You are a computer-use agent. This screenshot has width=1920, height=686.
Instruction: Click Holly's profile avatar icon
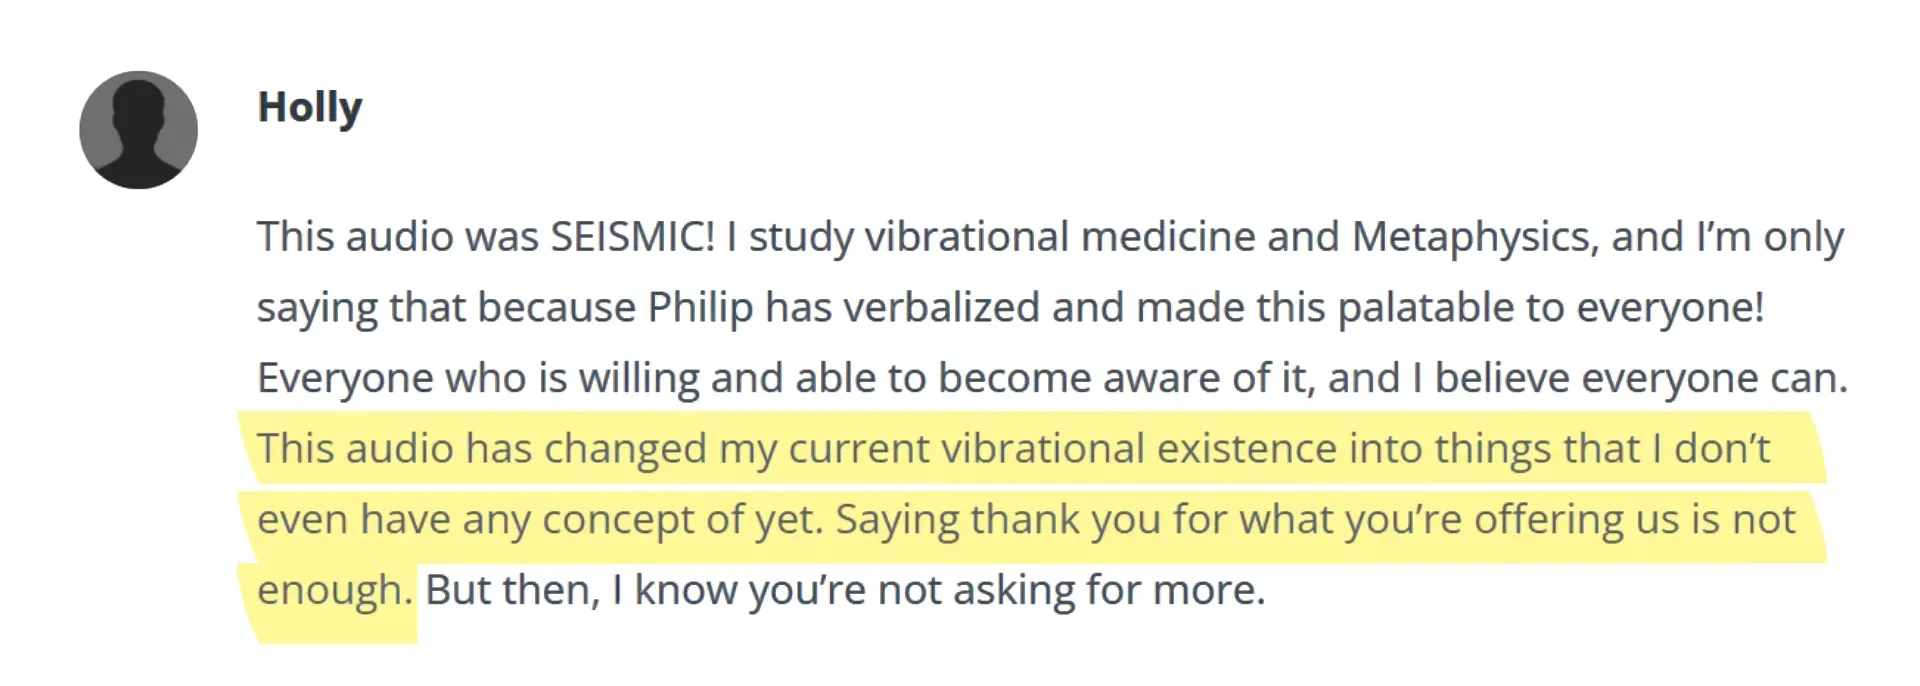coord(138,130)
